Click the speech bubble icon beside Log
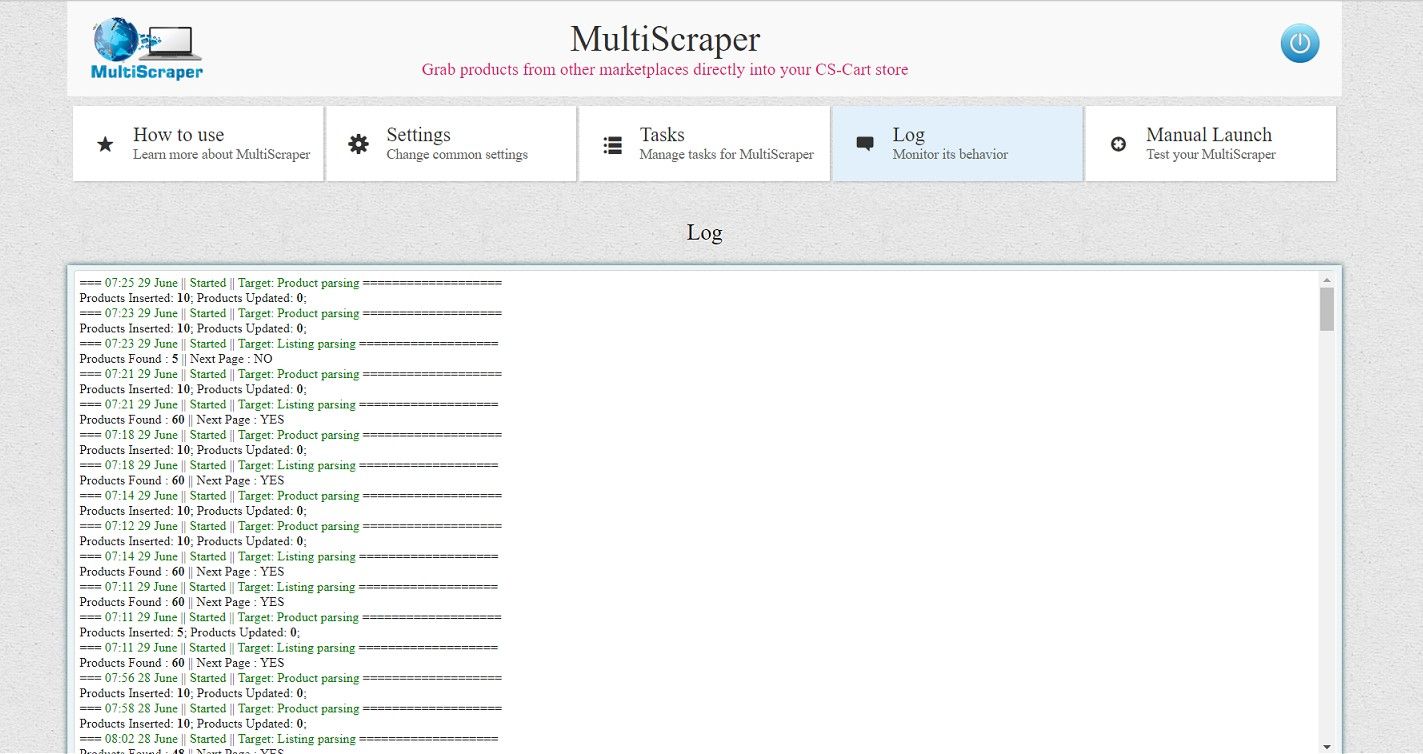Screen dimensions: 1423x754 coord(865,145)
